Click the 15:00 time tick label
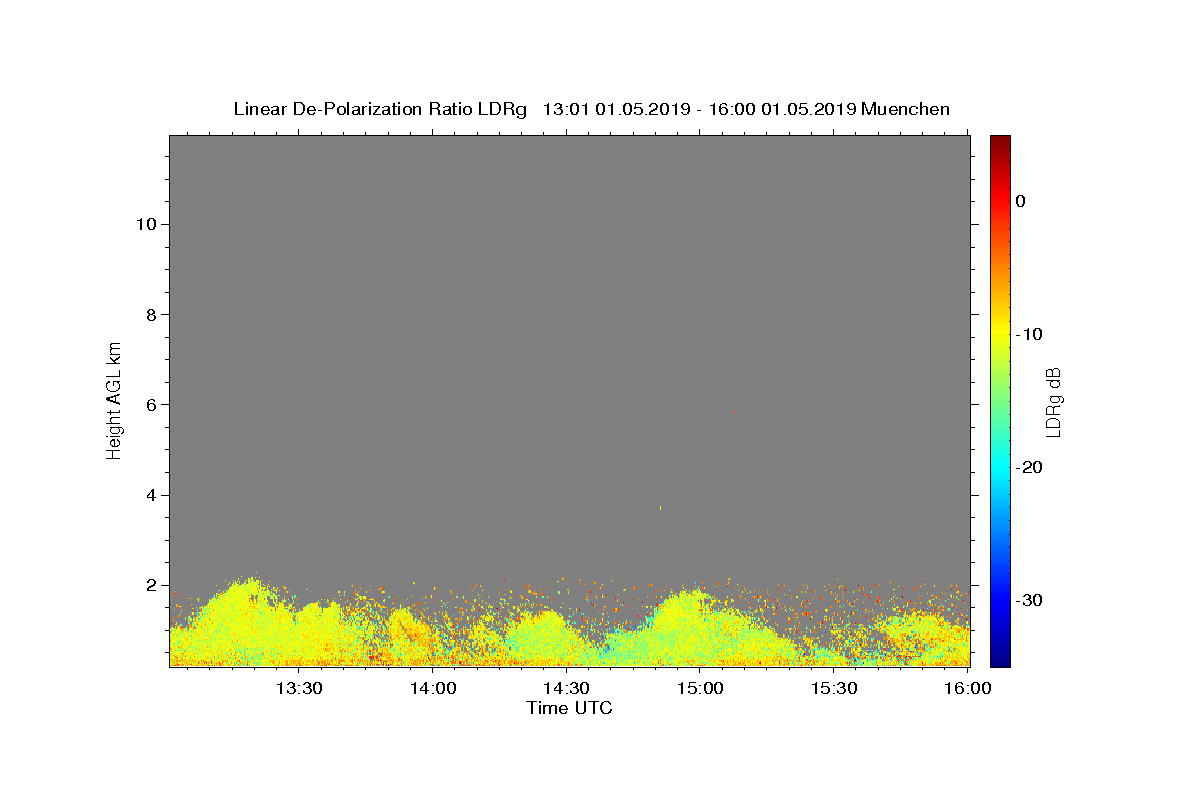 tap(700, 688)
